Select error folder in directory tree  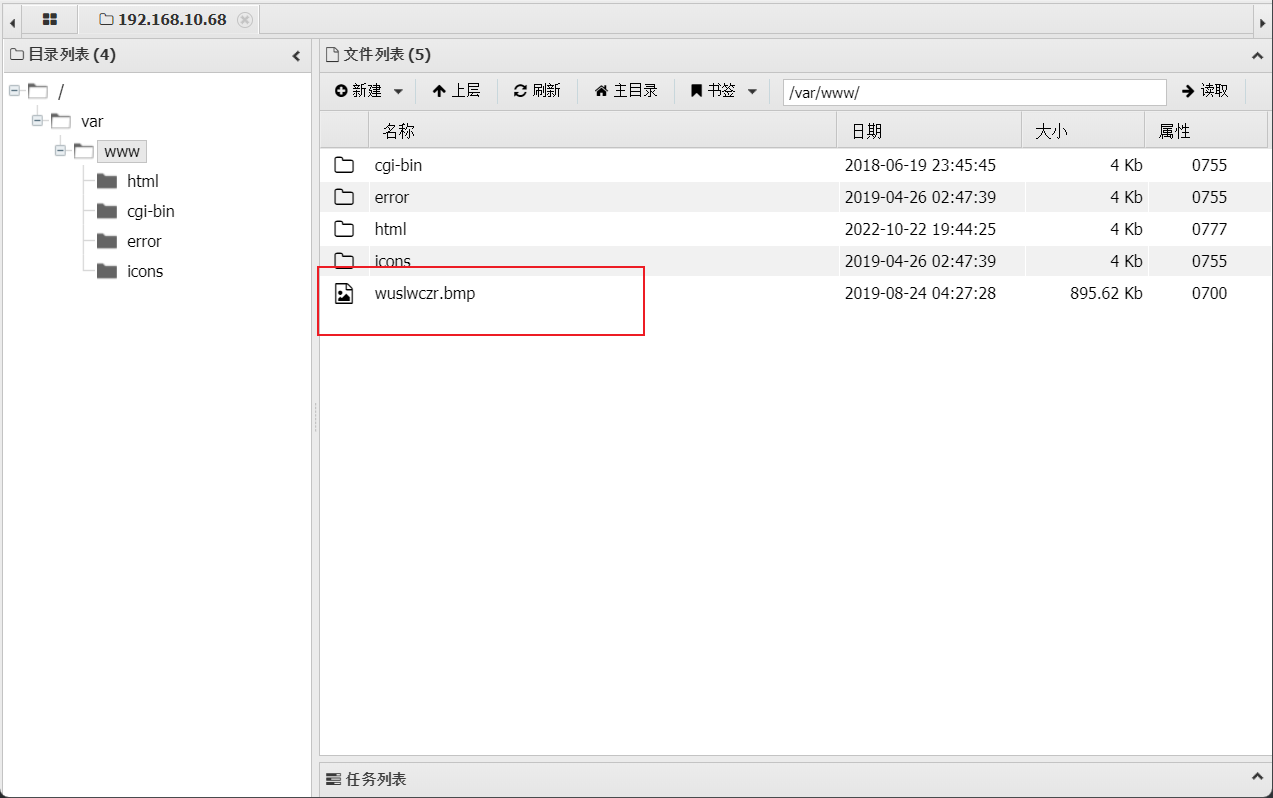(144, 241)
